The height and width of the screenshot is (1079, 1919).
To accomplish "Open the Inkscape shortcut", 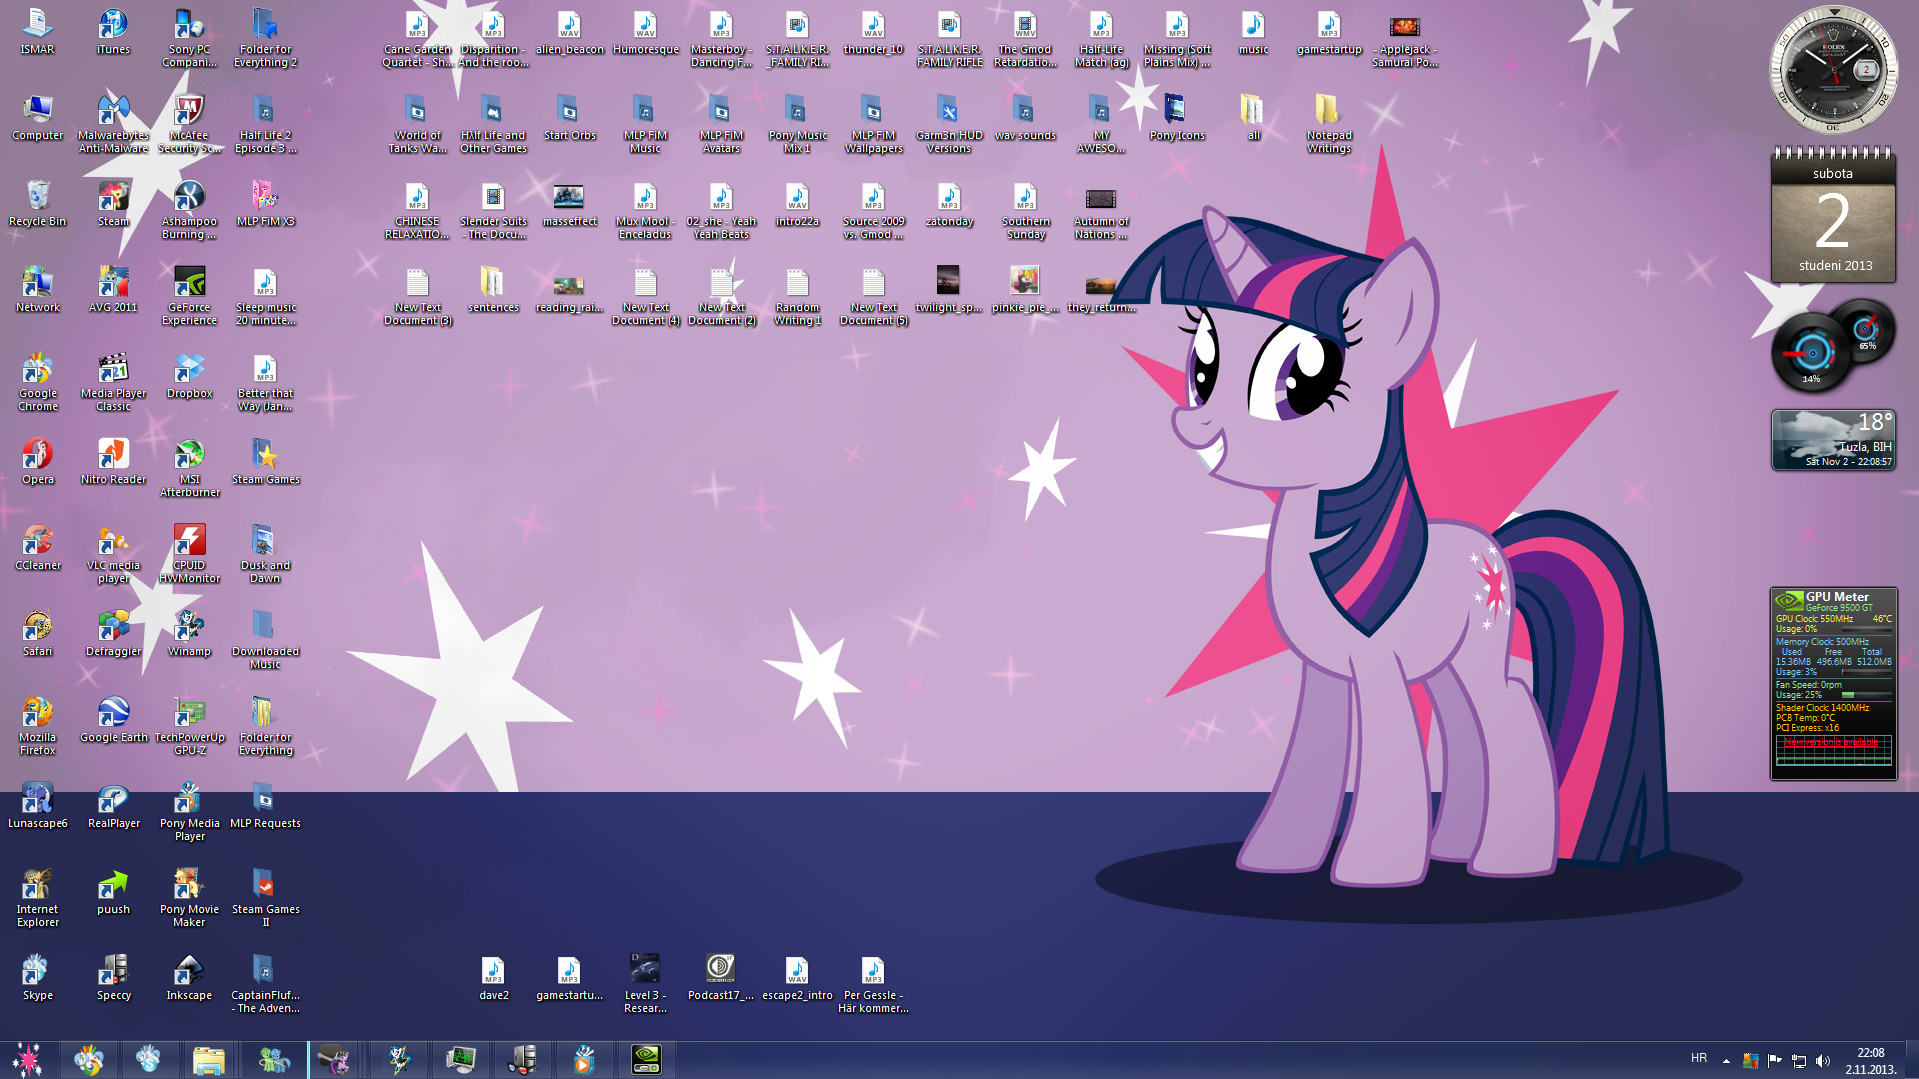I will click(189, 978).
